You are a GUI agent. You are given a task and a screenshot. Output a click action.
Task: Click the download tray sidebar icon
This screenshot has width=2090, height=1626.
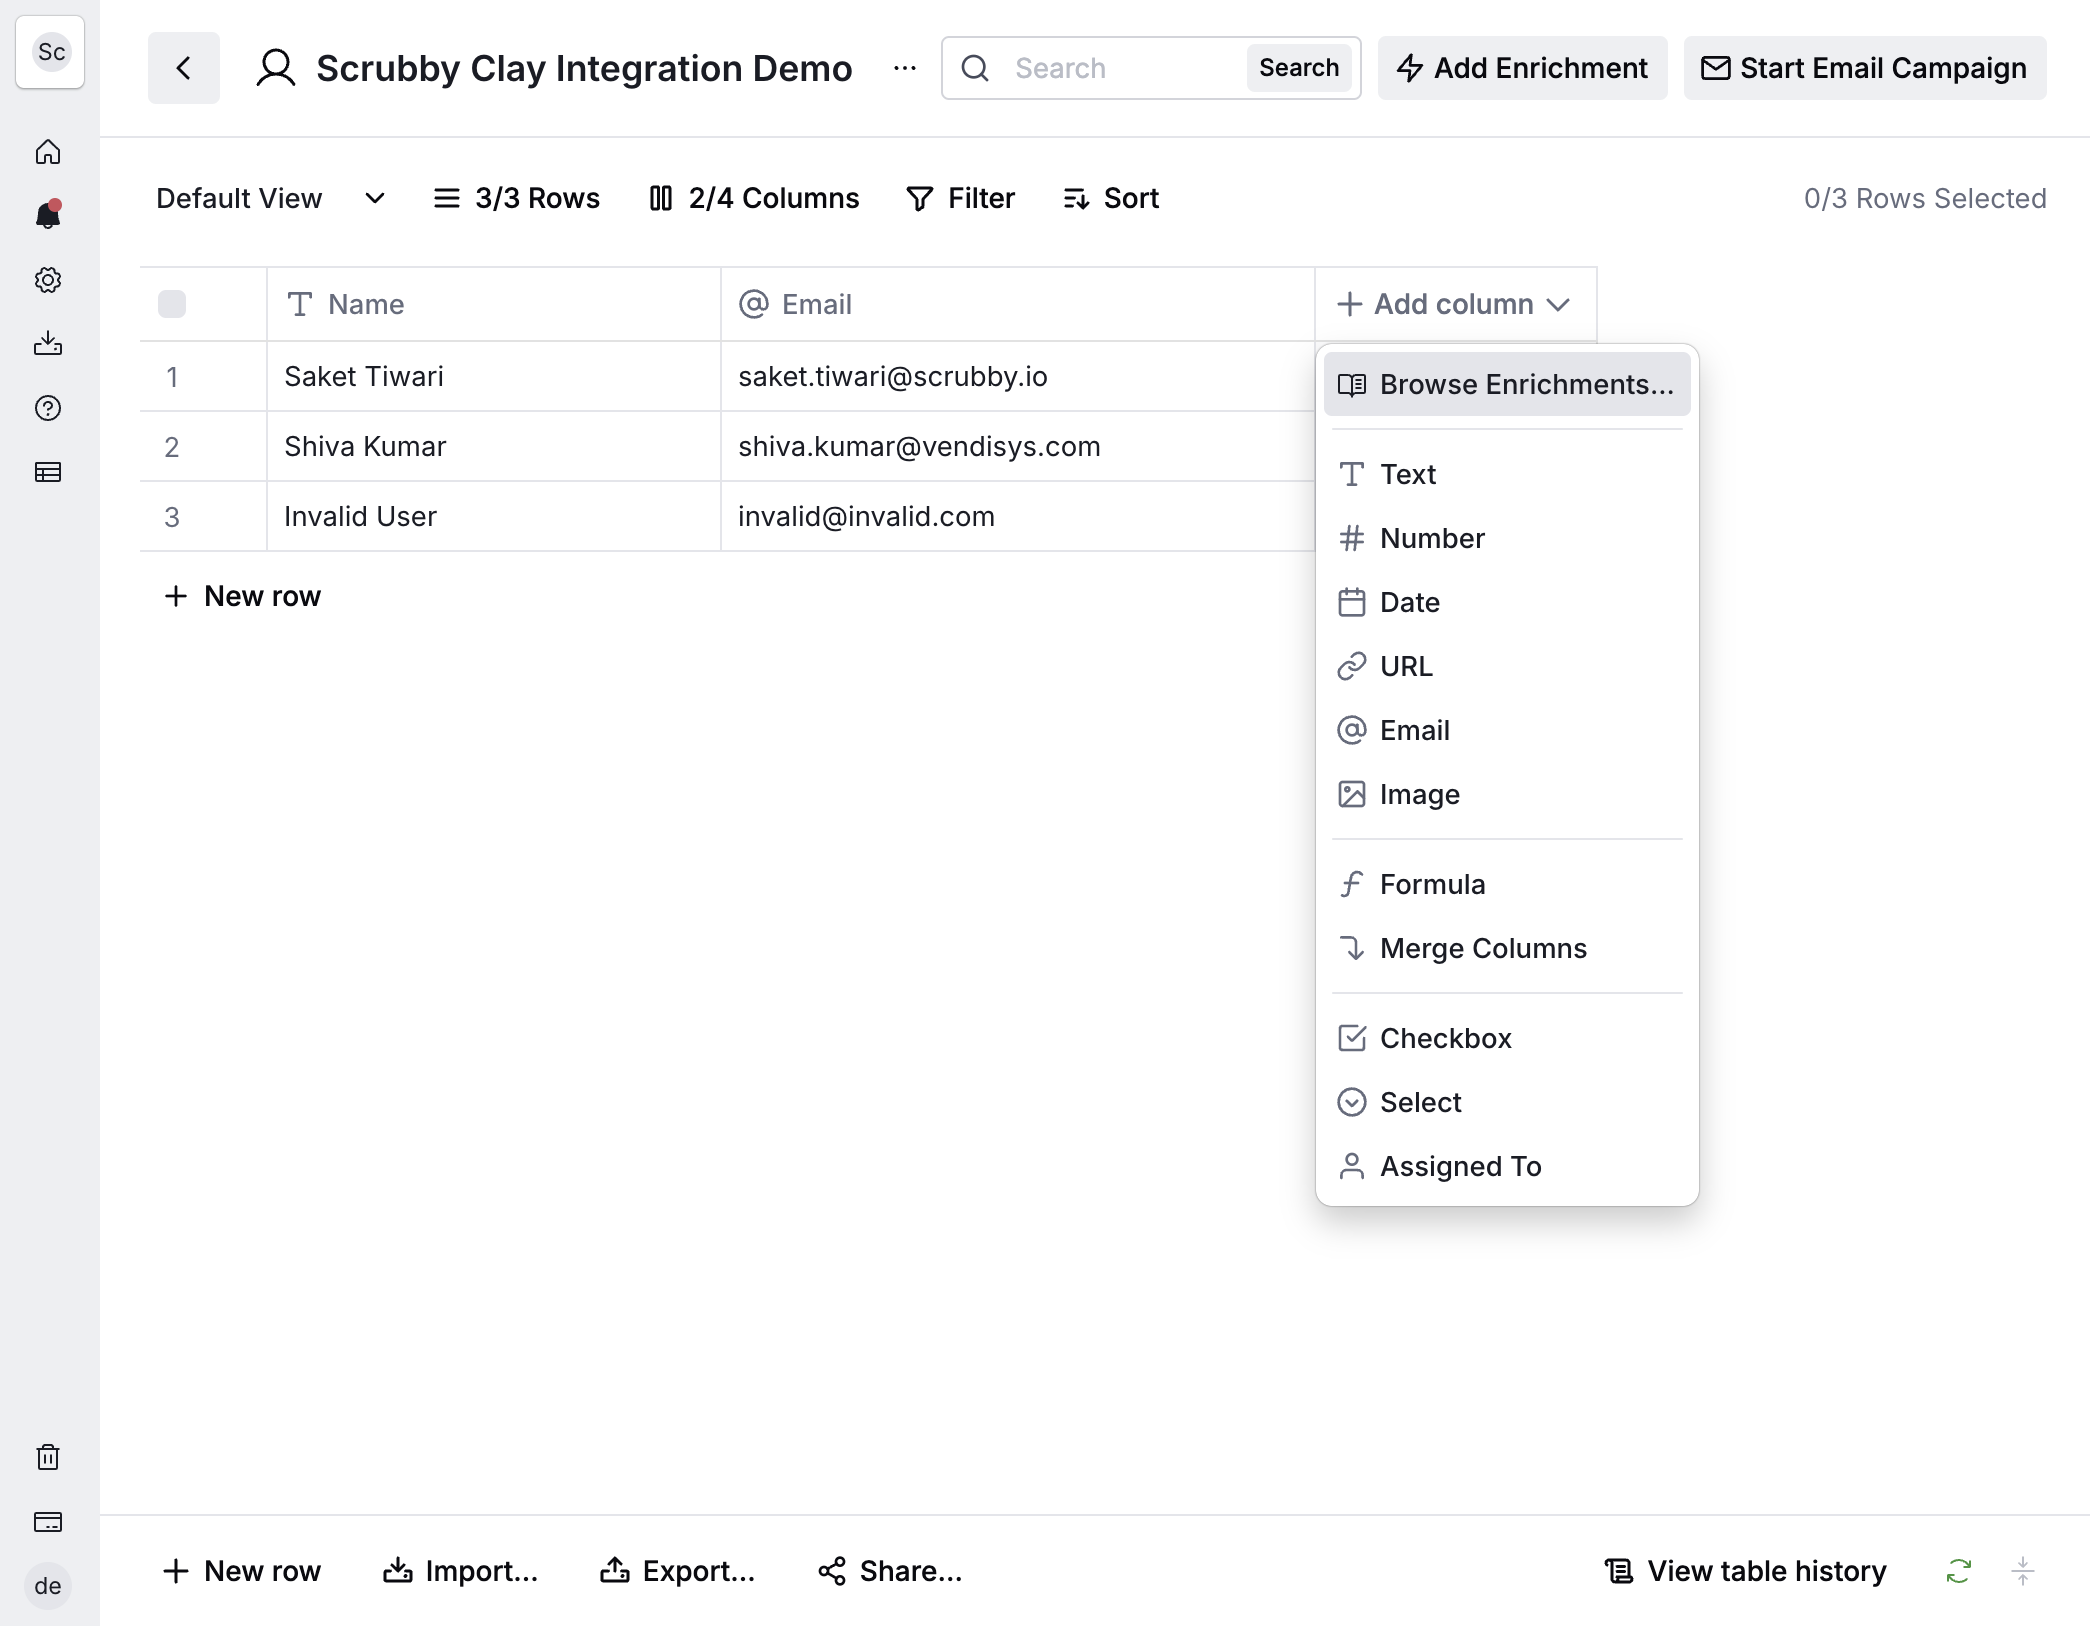pos(48,344)
